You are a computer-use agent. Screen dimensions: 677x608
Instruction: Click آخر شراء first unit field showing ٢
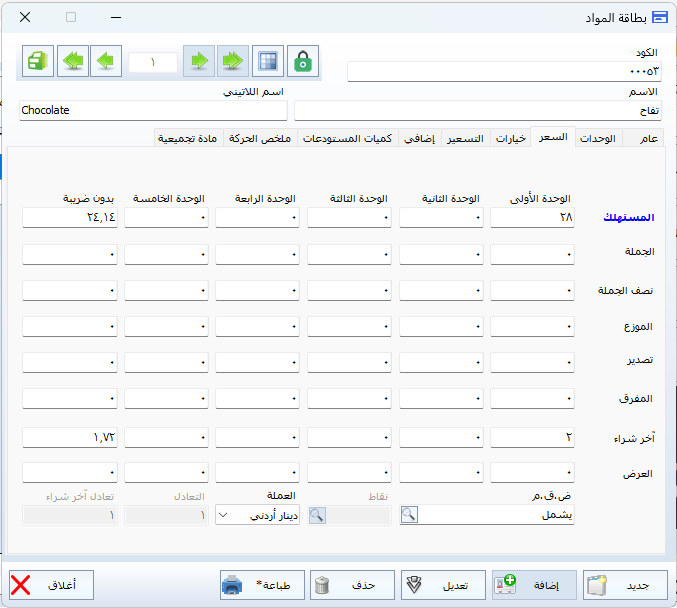point(532,437)
